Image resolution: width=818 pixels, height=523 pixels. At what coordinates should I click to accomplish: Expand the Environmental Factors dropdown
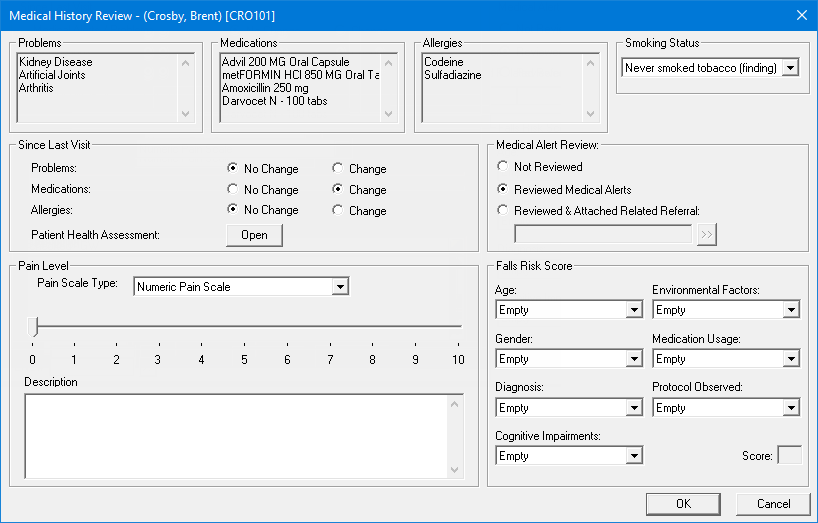pyautogui.click(x=790, y=310)
